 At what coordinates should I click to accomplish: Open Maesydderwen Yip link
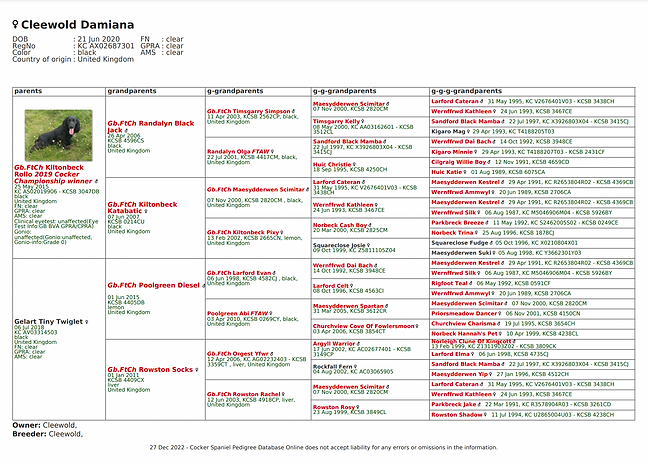coord(460,374)
